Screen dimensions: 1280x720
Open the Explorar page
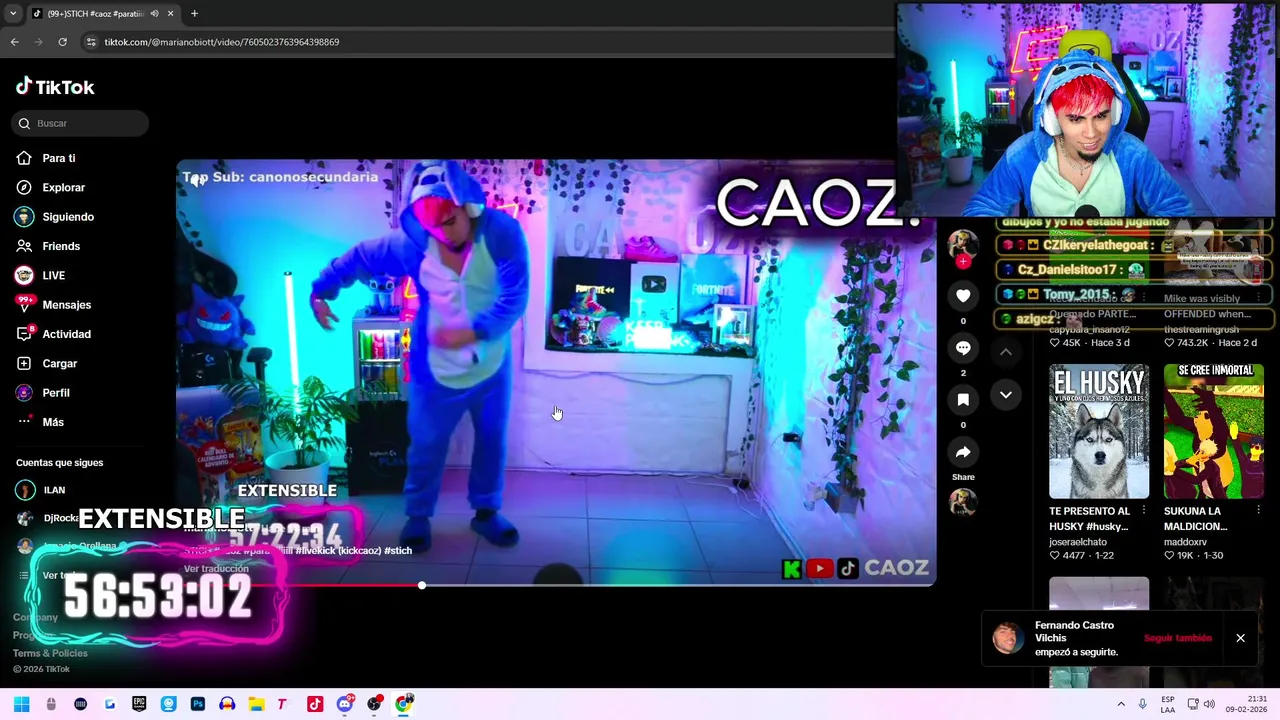(63, 187)
